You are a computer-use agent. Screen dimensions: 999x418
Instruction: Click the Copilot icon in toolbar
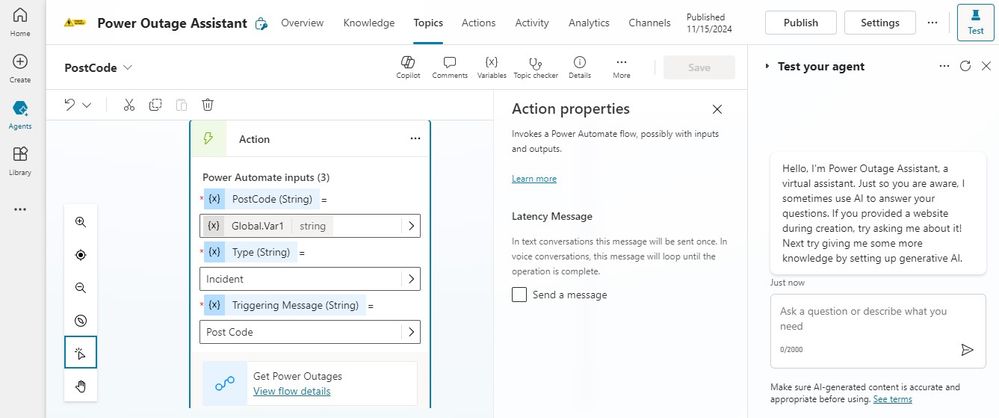tap(408, 66)
